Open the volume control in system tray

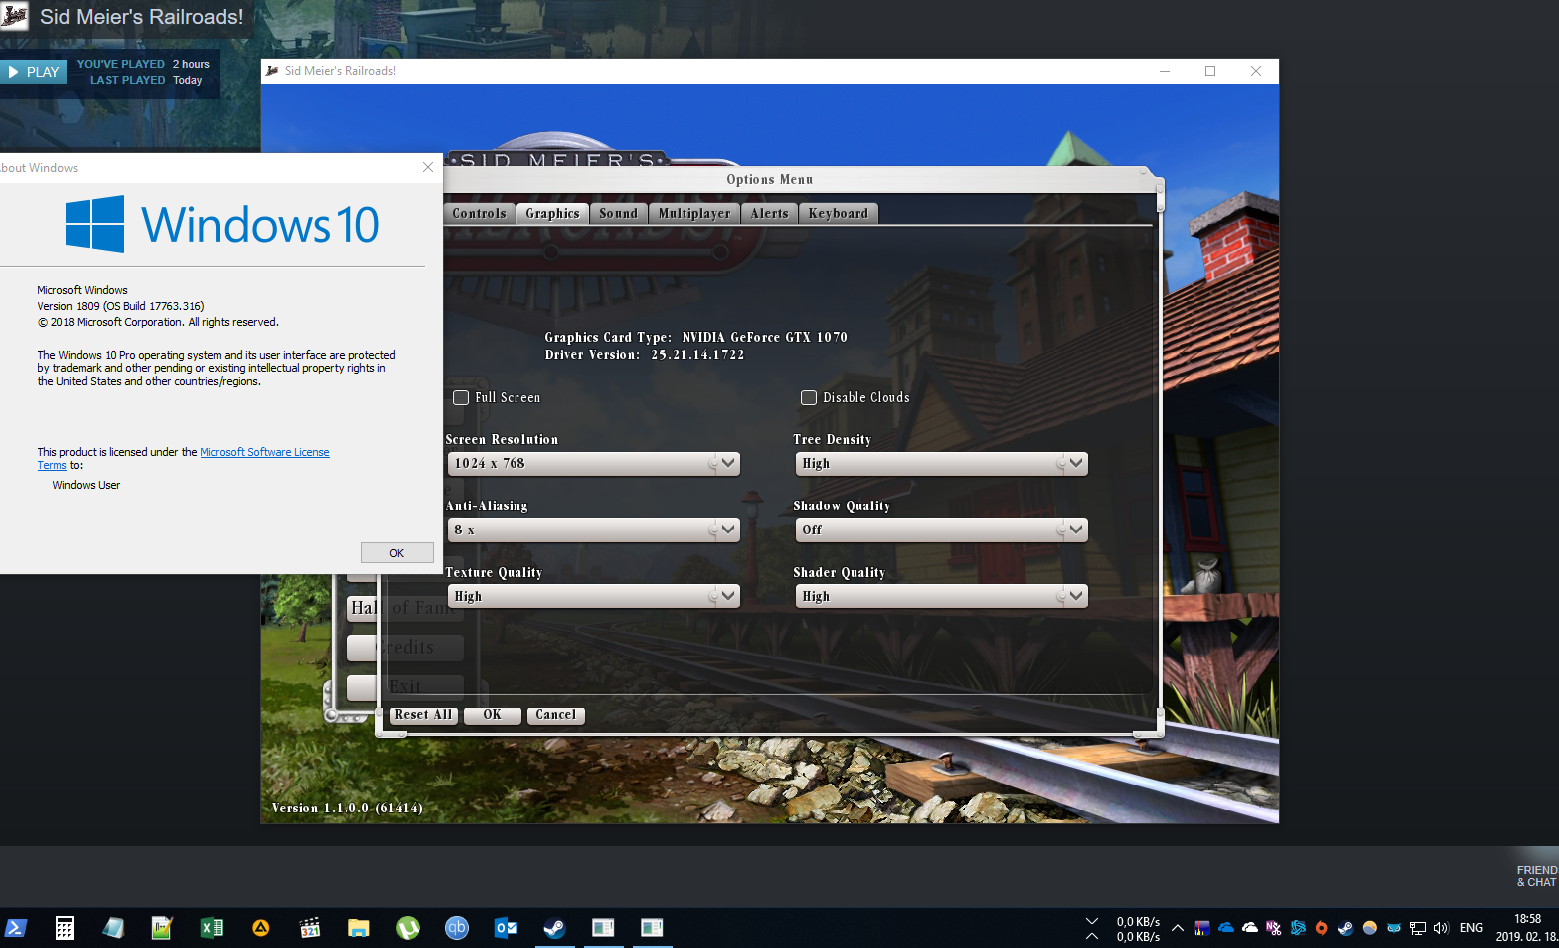click(1441, 928)
